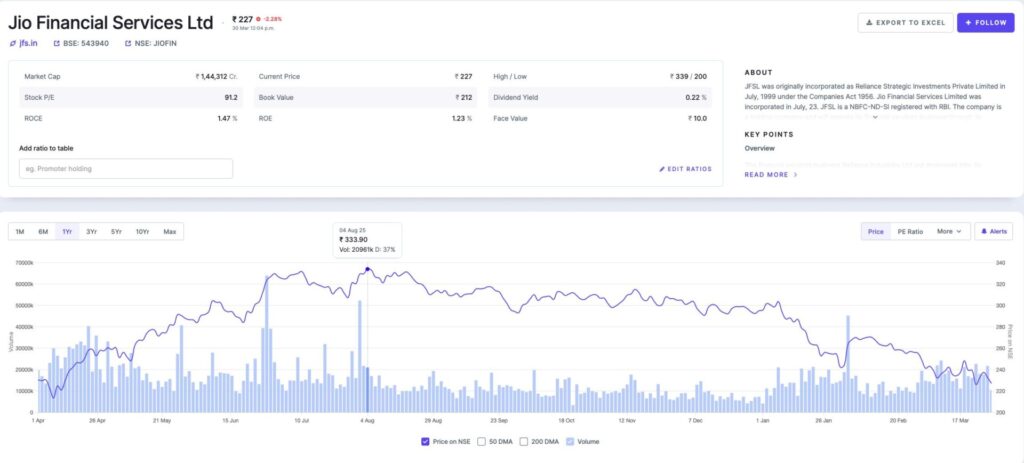Show the Max time range

169,232
